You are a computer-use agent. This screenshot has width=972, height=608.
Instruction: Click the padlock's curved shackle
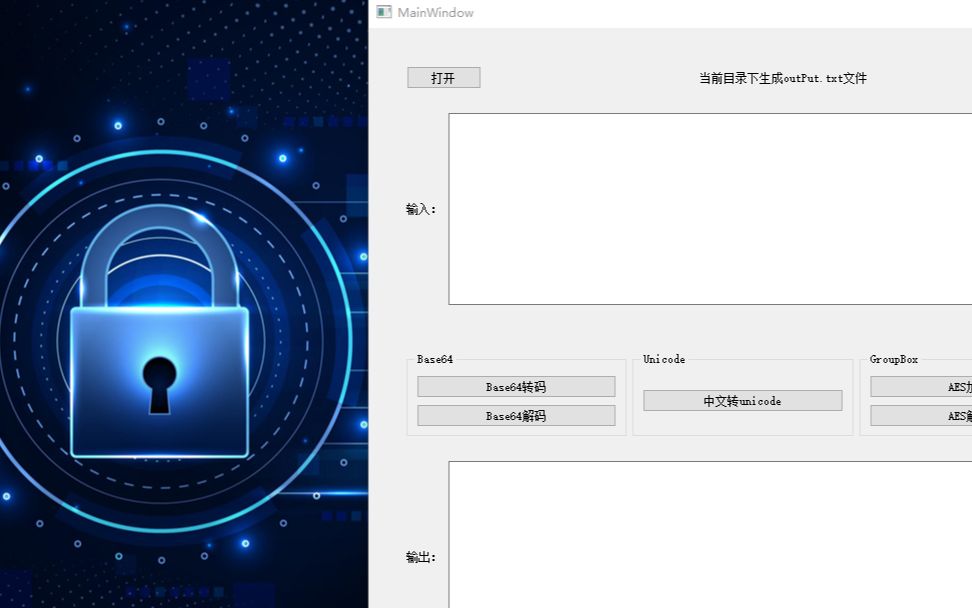(x=160, y=255)
